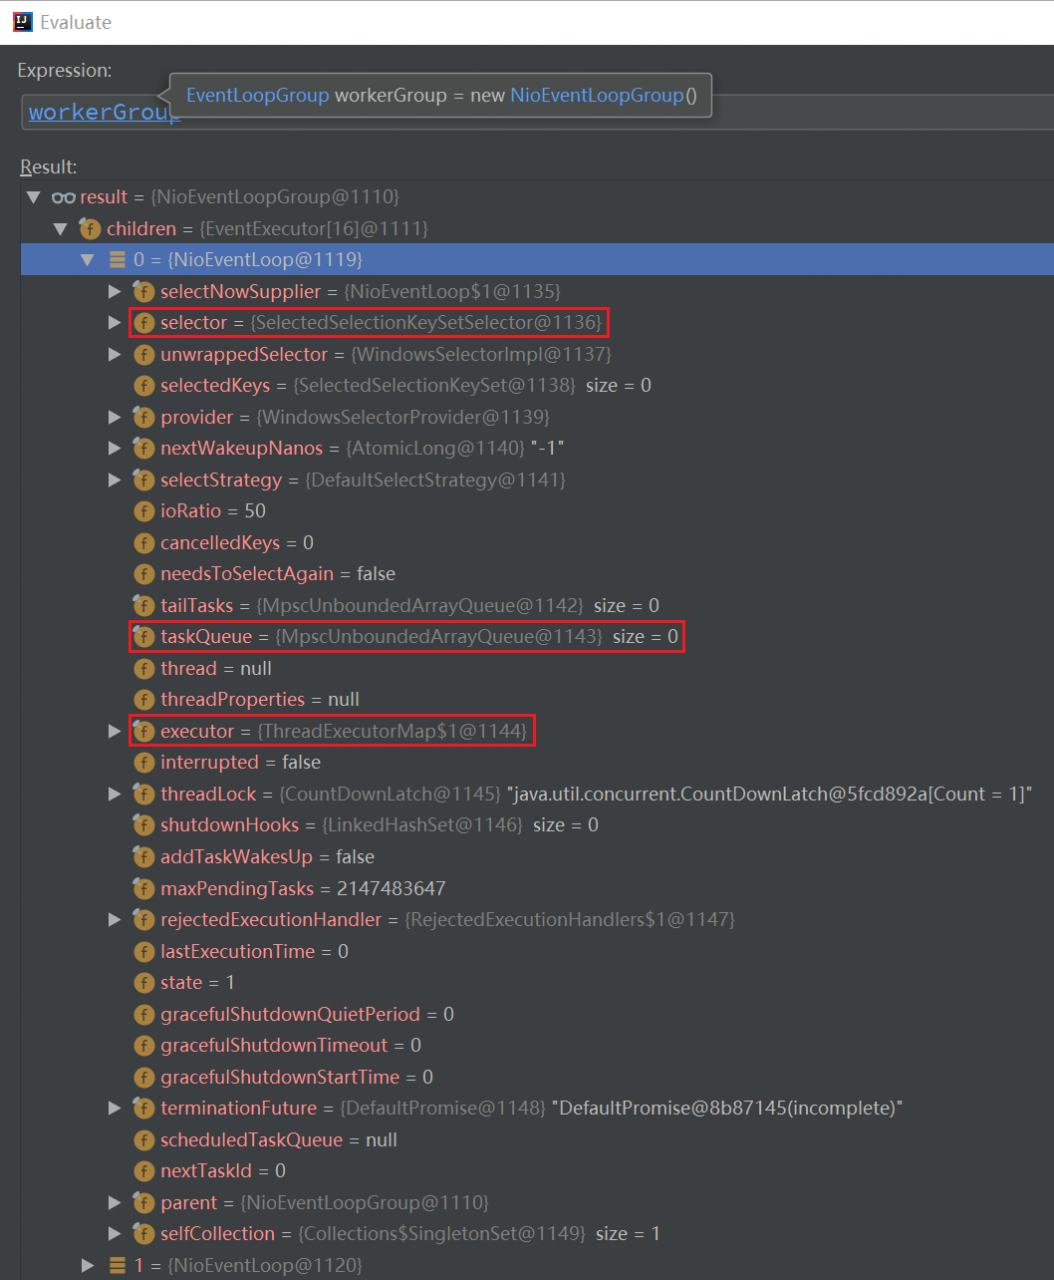The width and height of the screenshot is (1054, 1280).
Task: Select the threadProperties = null row
Action: (x=537, y=700)
